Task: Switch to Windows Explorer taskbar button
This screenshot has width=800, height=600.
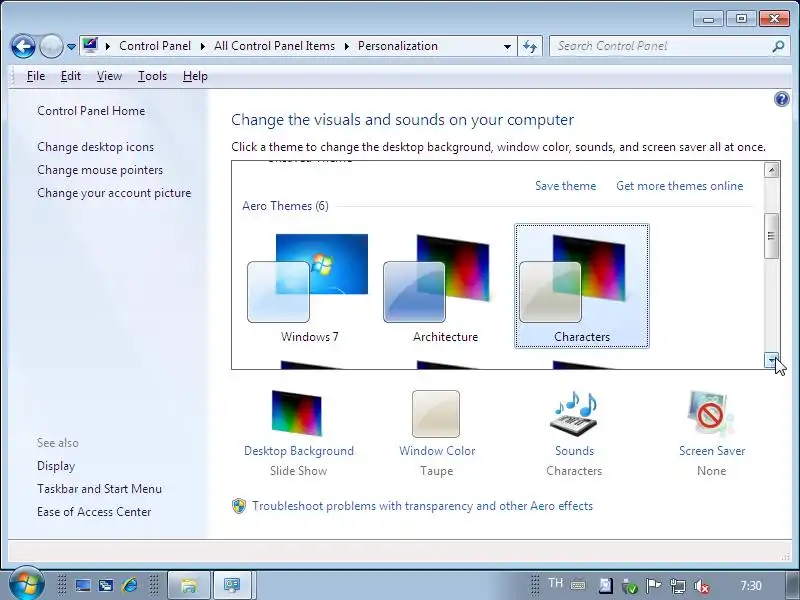Action: point(189,586)
